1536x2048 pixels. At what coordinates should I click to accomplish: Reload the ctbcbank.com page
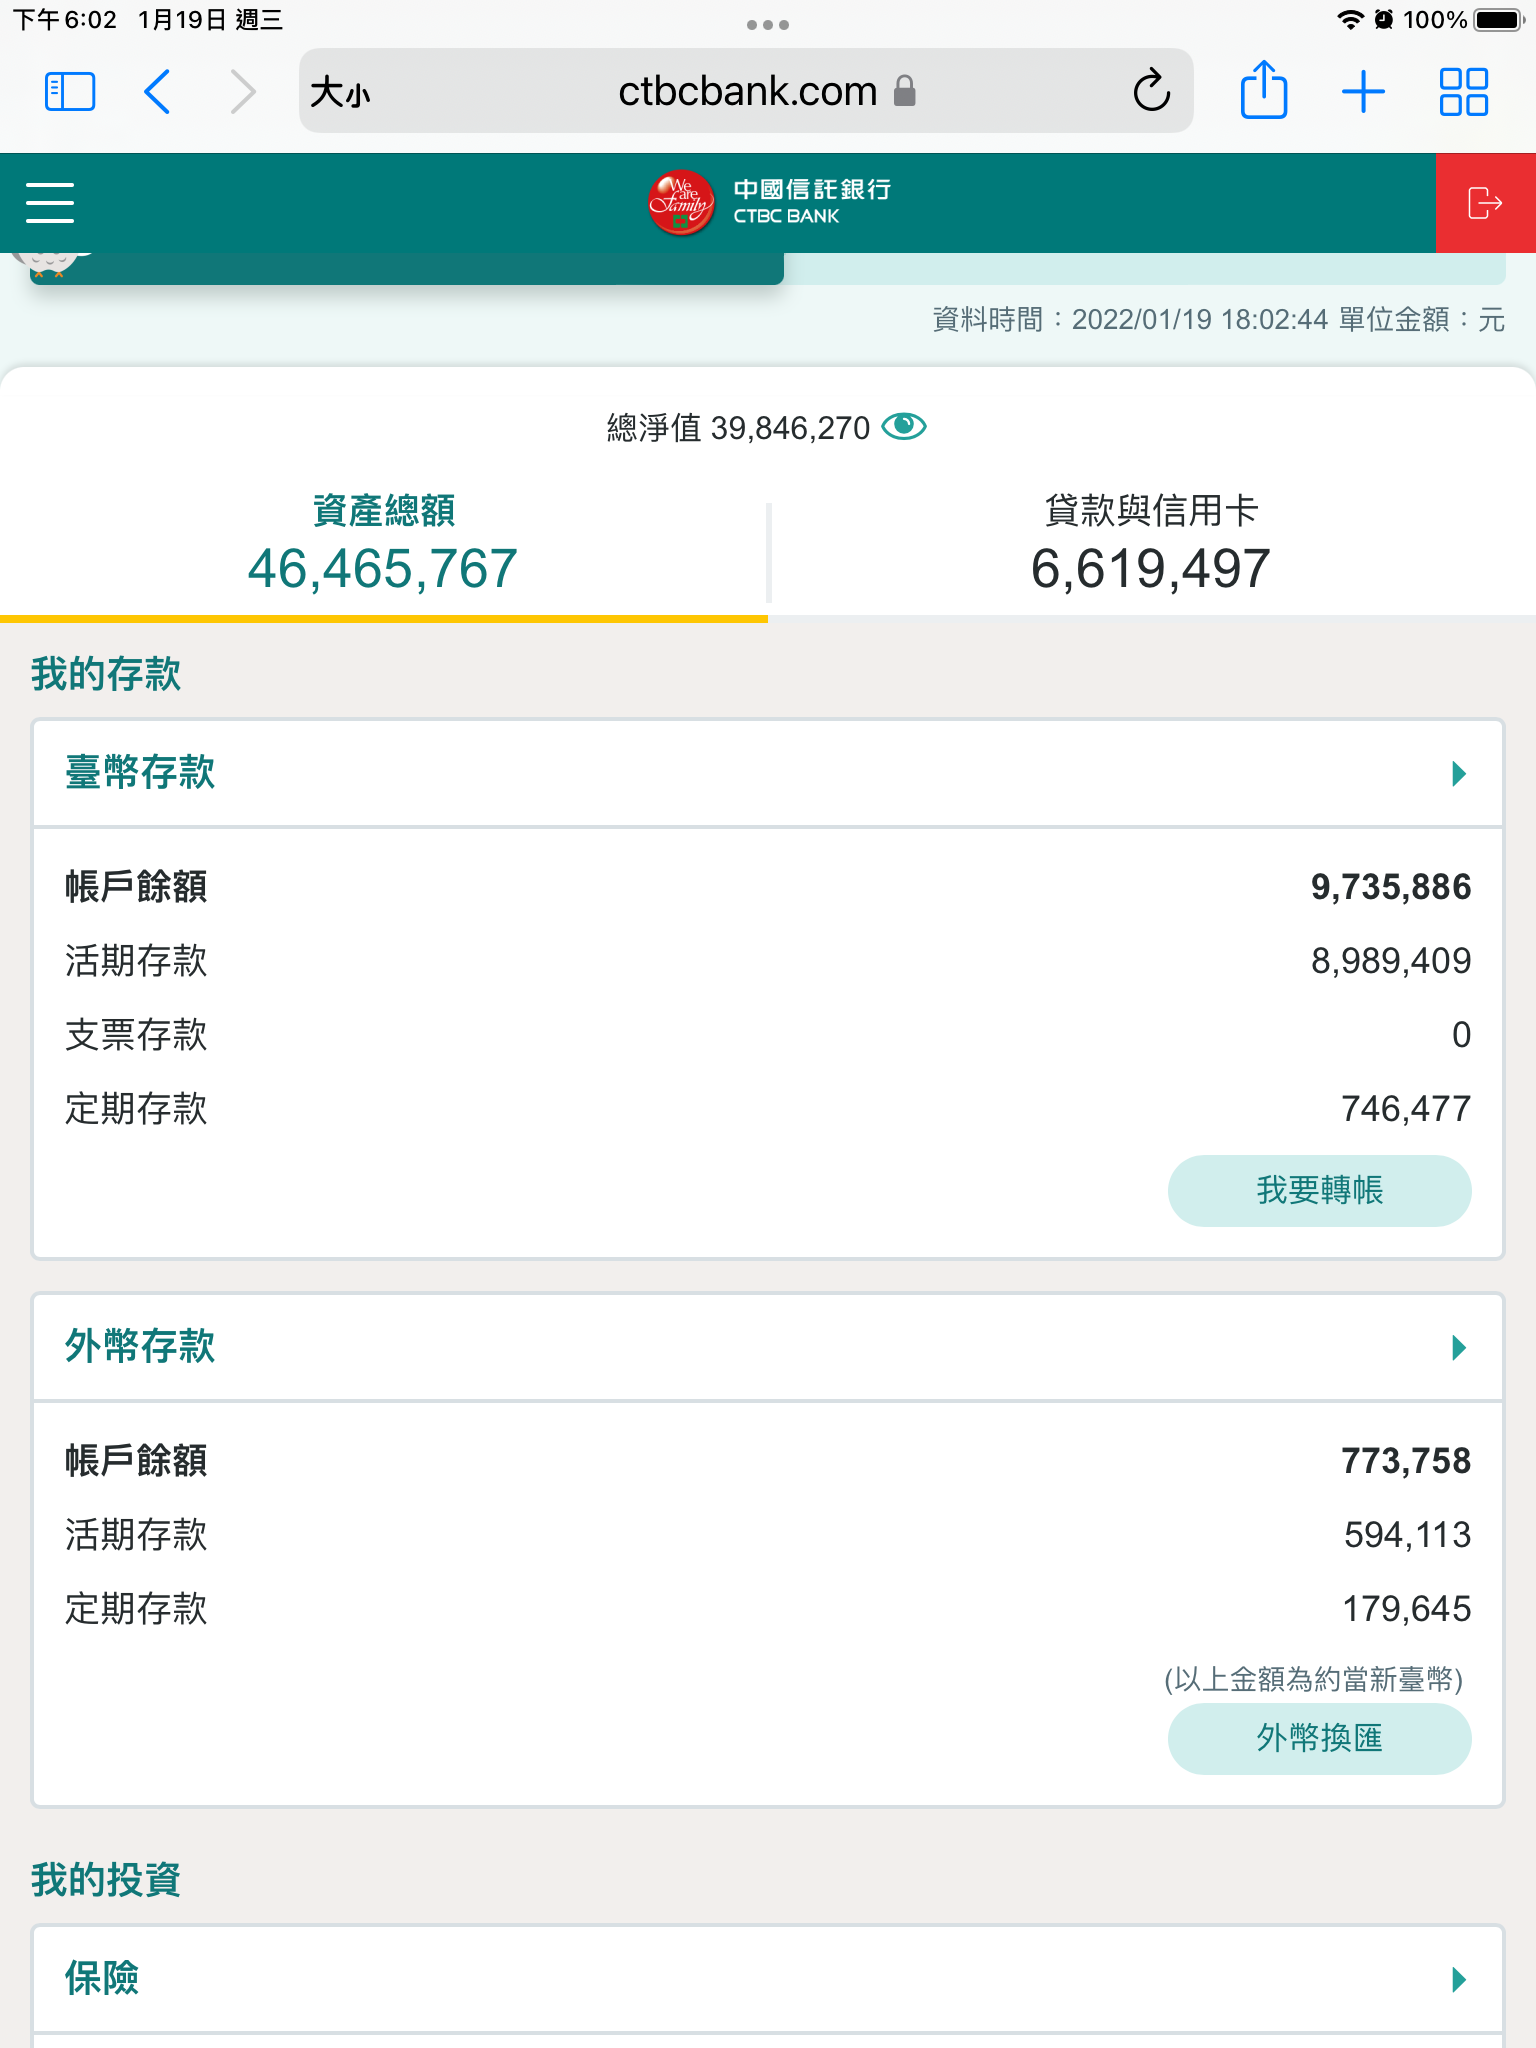click(1151, 92)
